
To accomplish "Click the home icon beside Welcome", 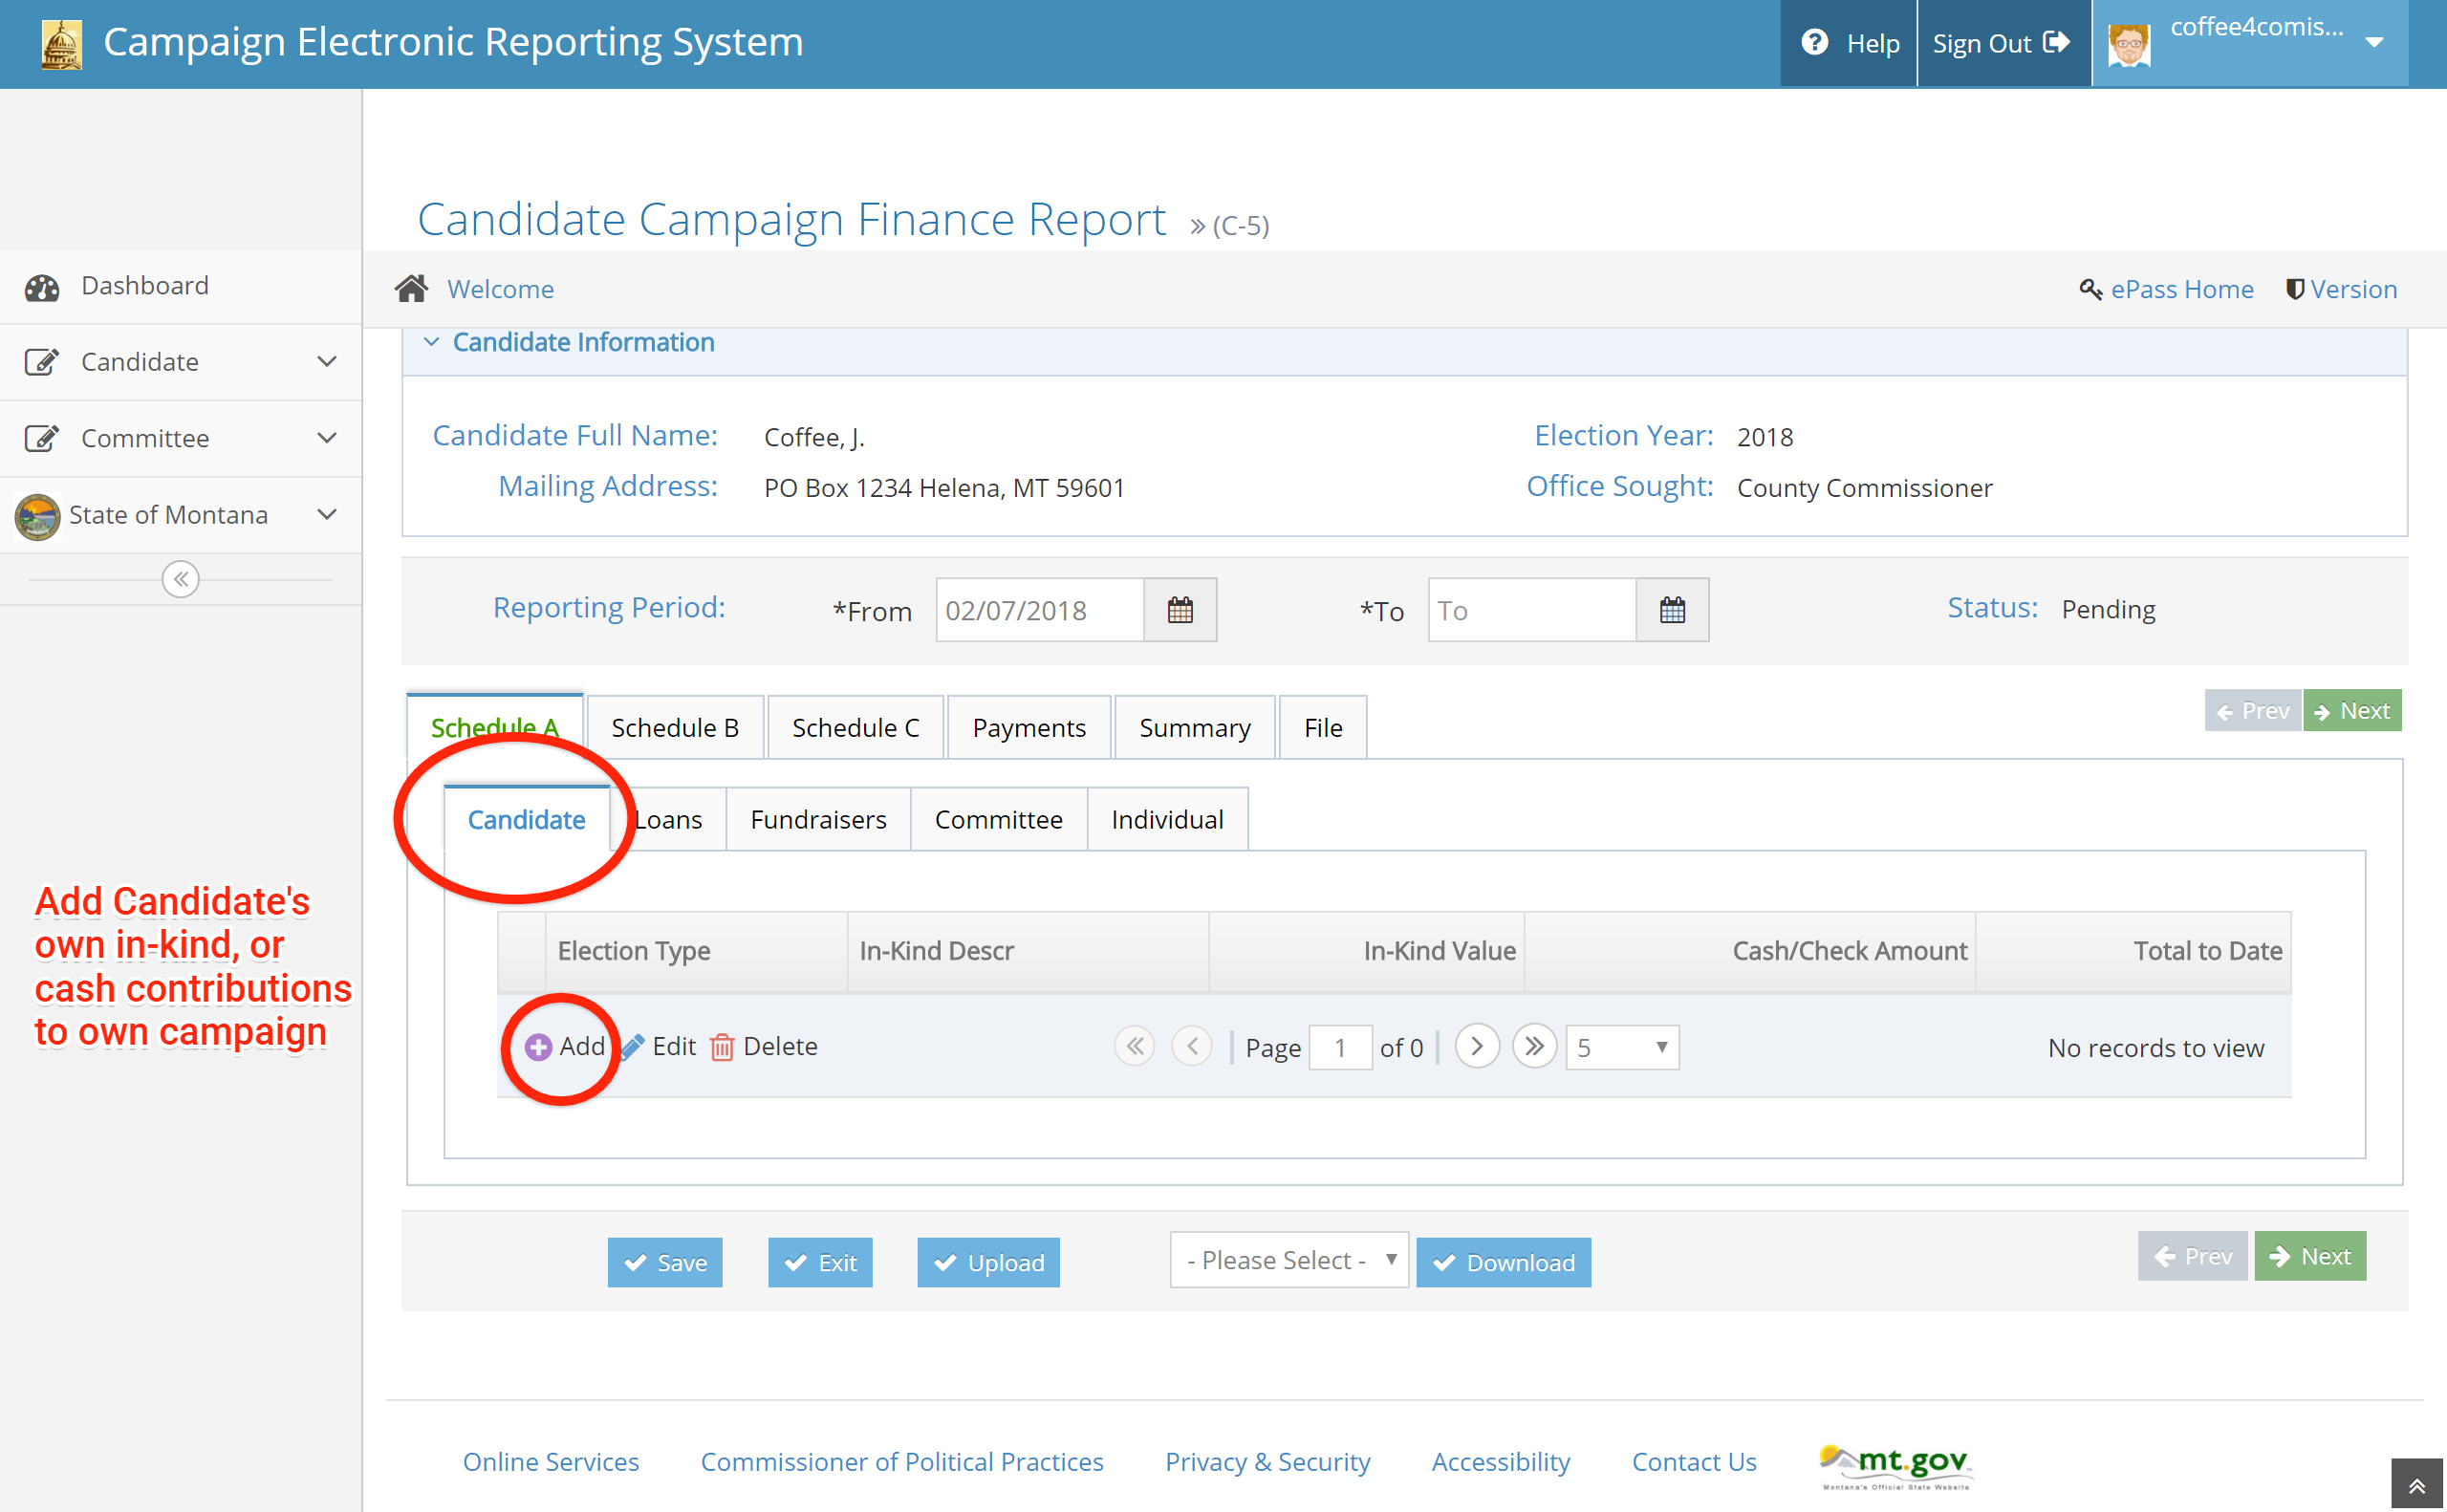I will click(411, 288).
